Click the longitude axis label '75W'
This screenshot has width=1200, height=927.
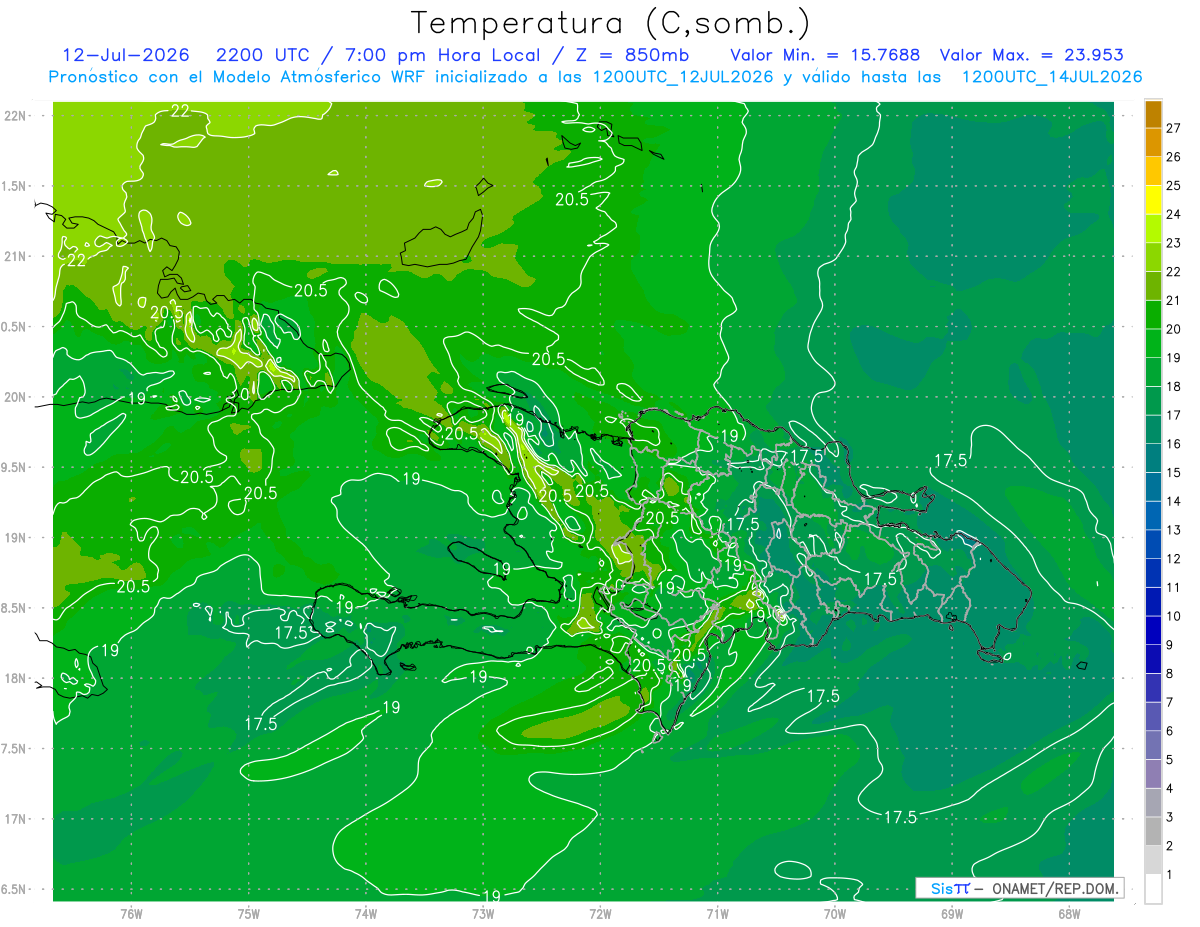(x=249, y=913)
